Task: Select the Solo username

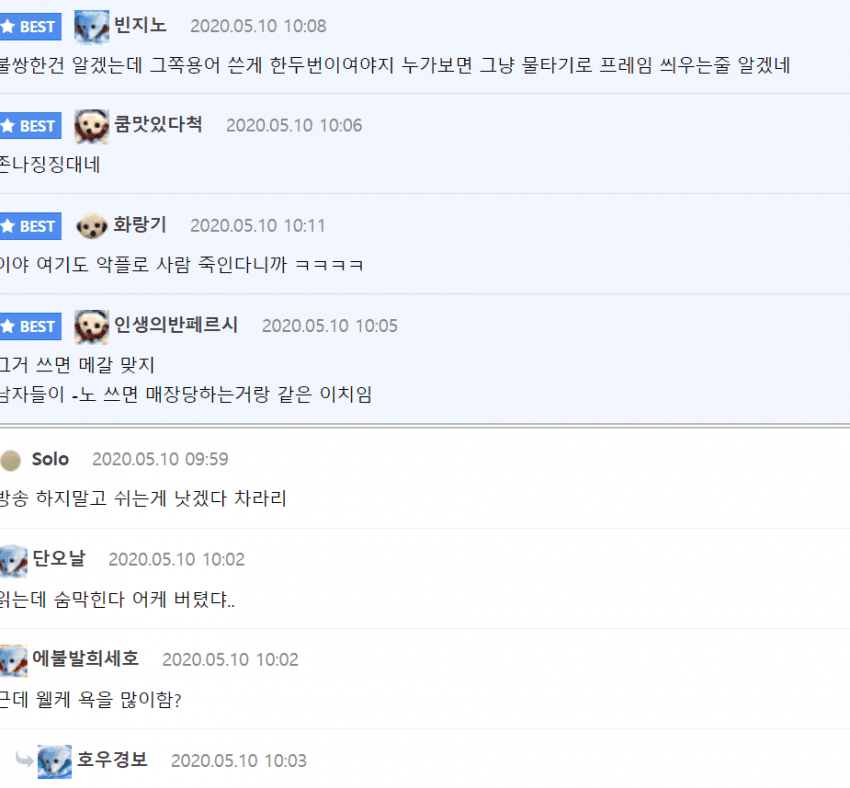Action: [50, 460]
